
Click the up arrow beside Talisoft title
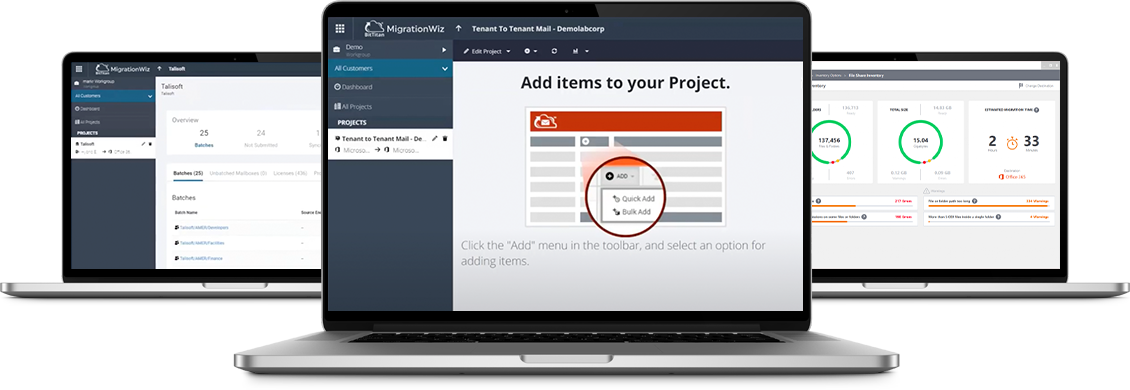(x=159, y=68)
